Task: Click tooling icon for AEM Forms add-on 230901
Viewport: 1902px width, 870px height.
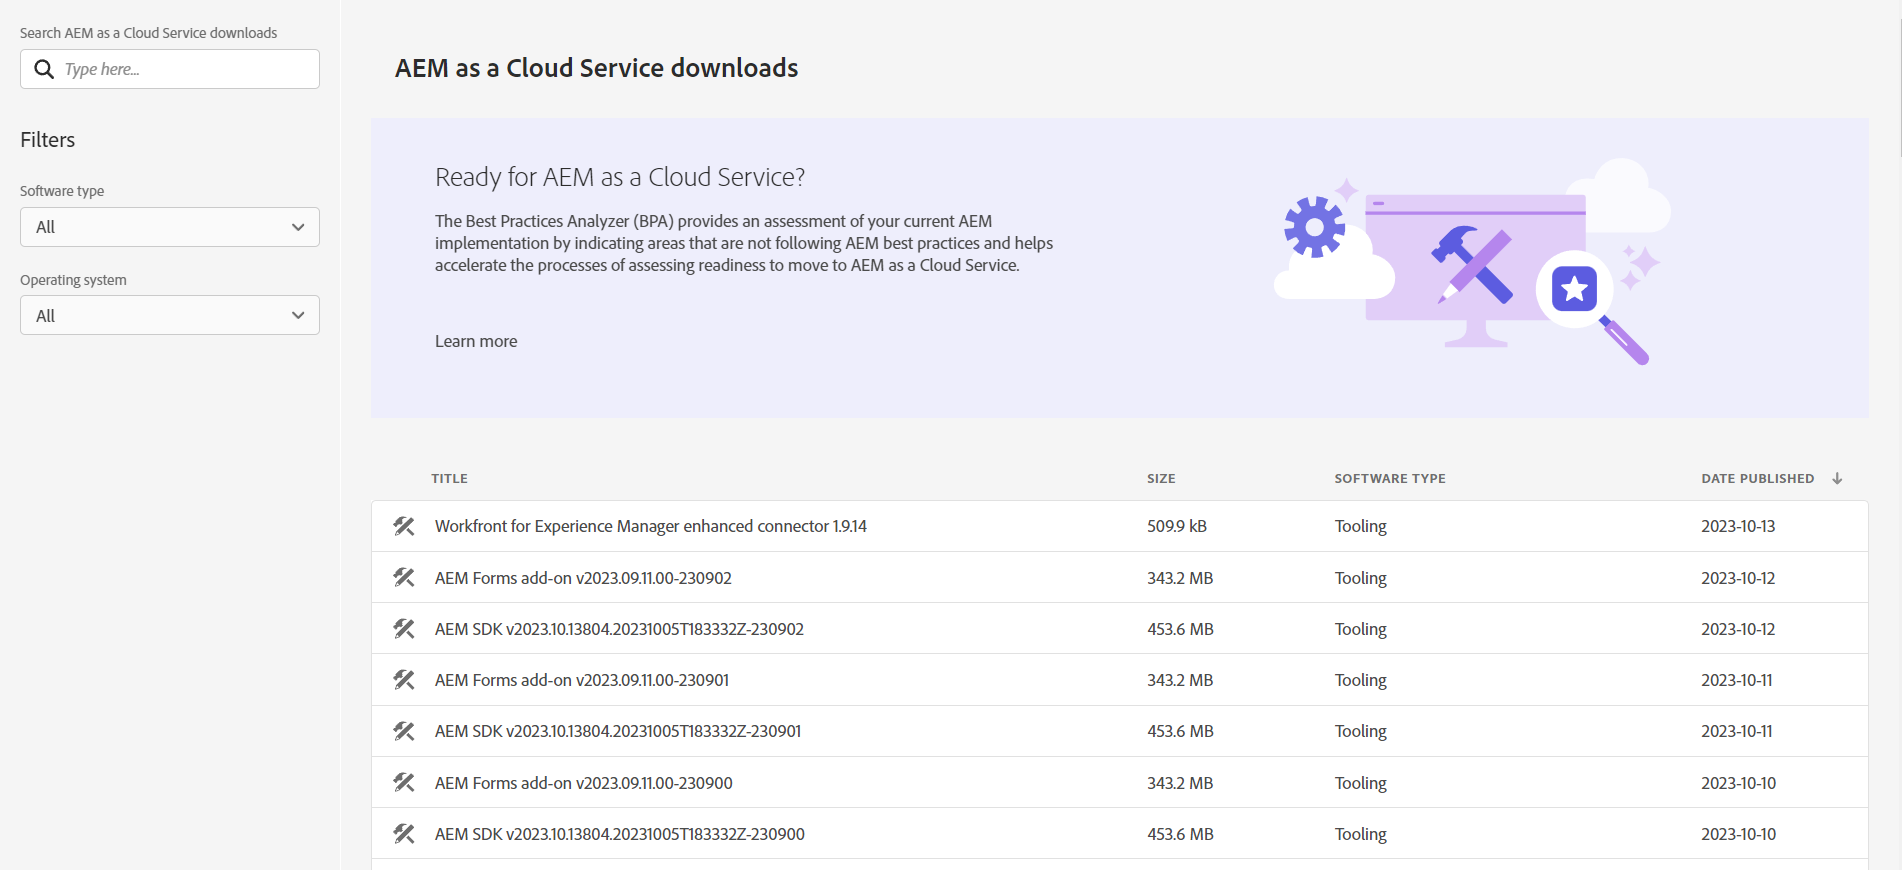Action: click(404, 680)
